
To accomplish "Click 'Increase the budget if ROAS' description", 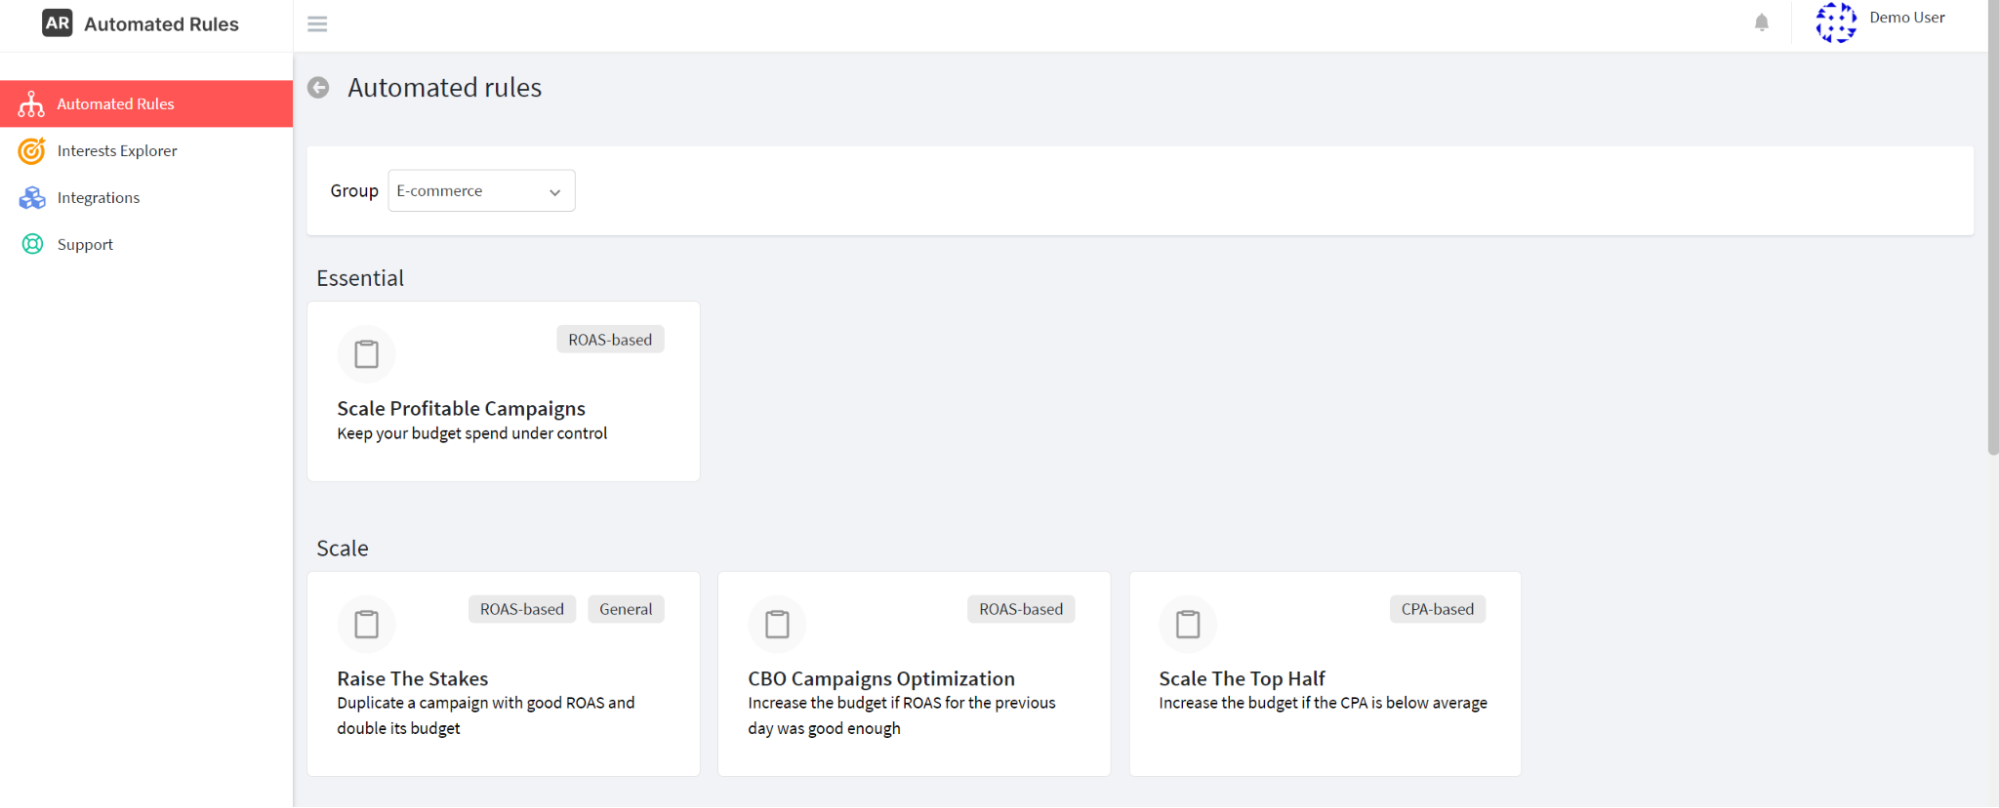I will [x=902, y=715].
